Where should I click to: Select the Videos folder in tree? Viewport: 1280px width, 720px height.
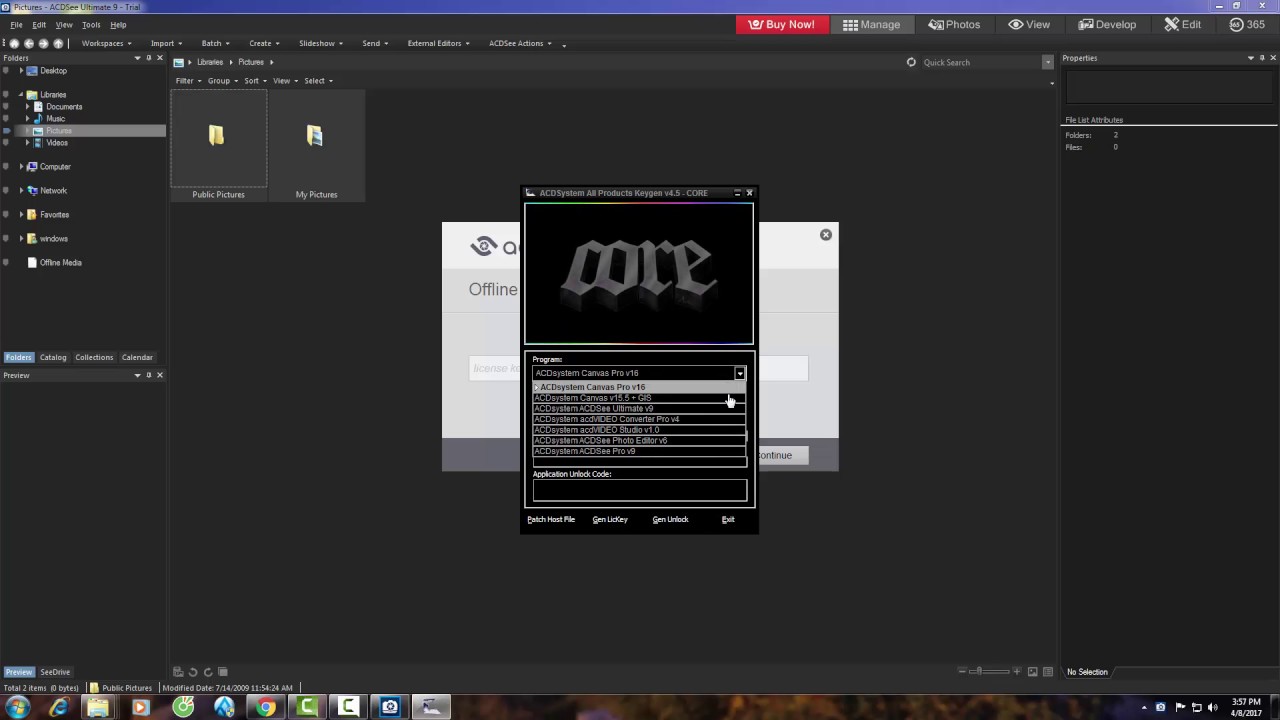pyautogui.click(x=57, y=143)
